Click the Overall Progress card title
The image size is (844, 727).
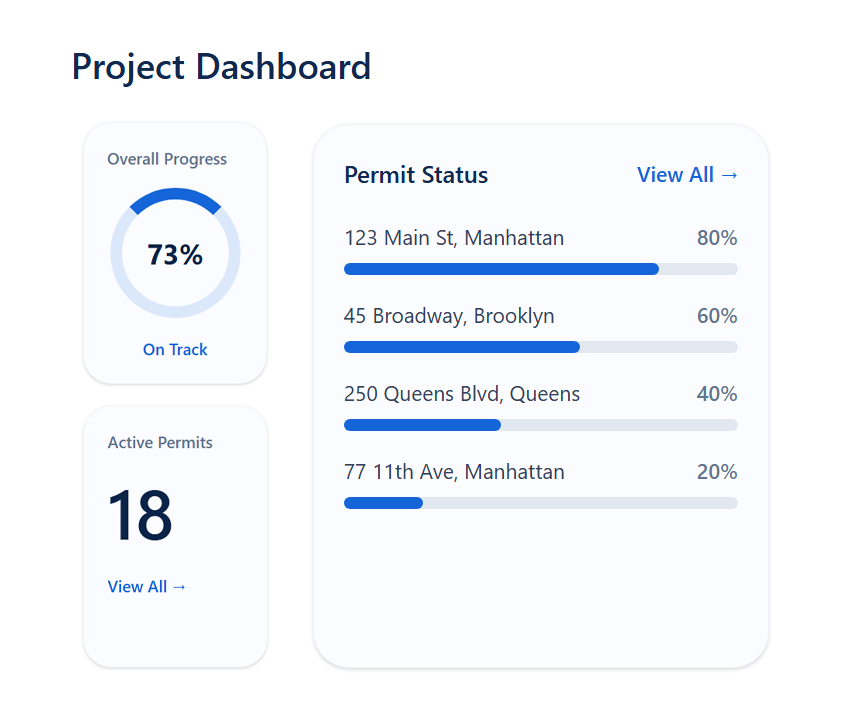click(x=167, y=159)
